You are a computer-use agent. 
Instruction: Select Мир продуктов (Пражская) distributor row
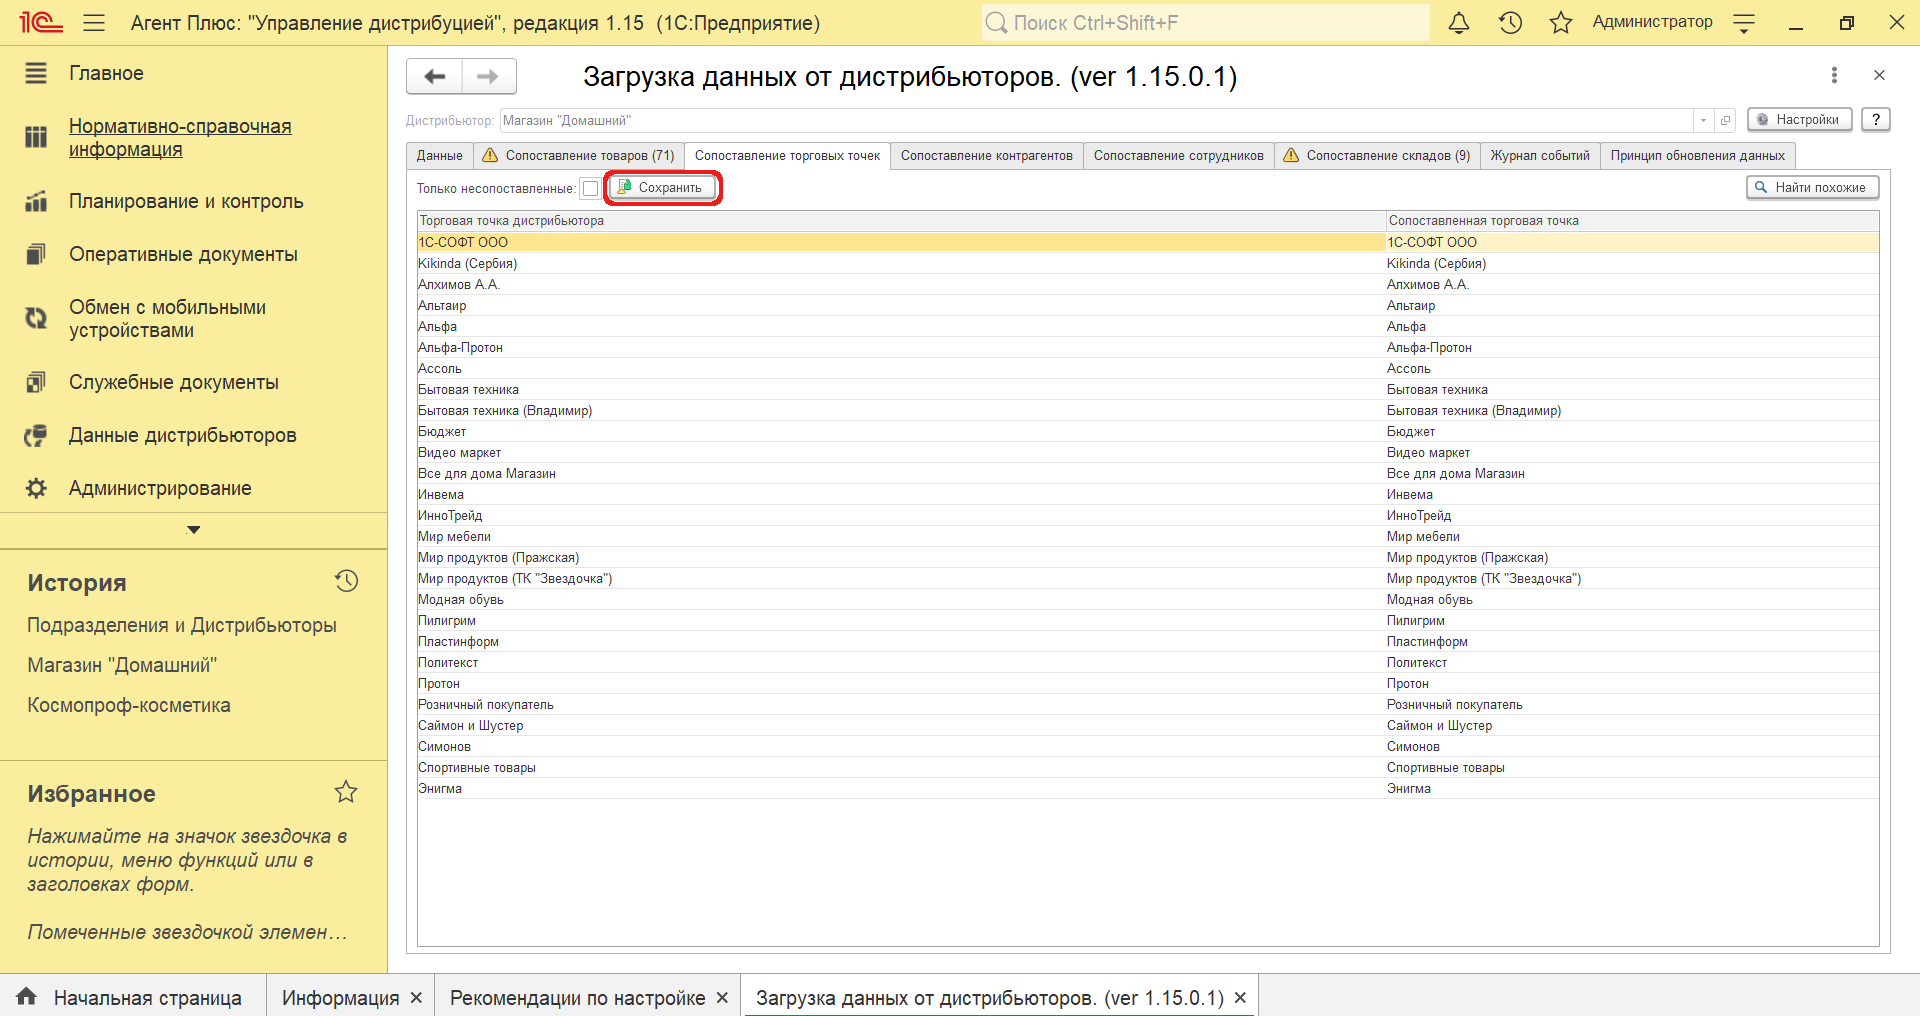pos(901,557)
